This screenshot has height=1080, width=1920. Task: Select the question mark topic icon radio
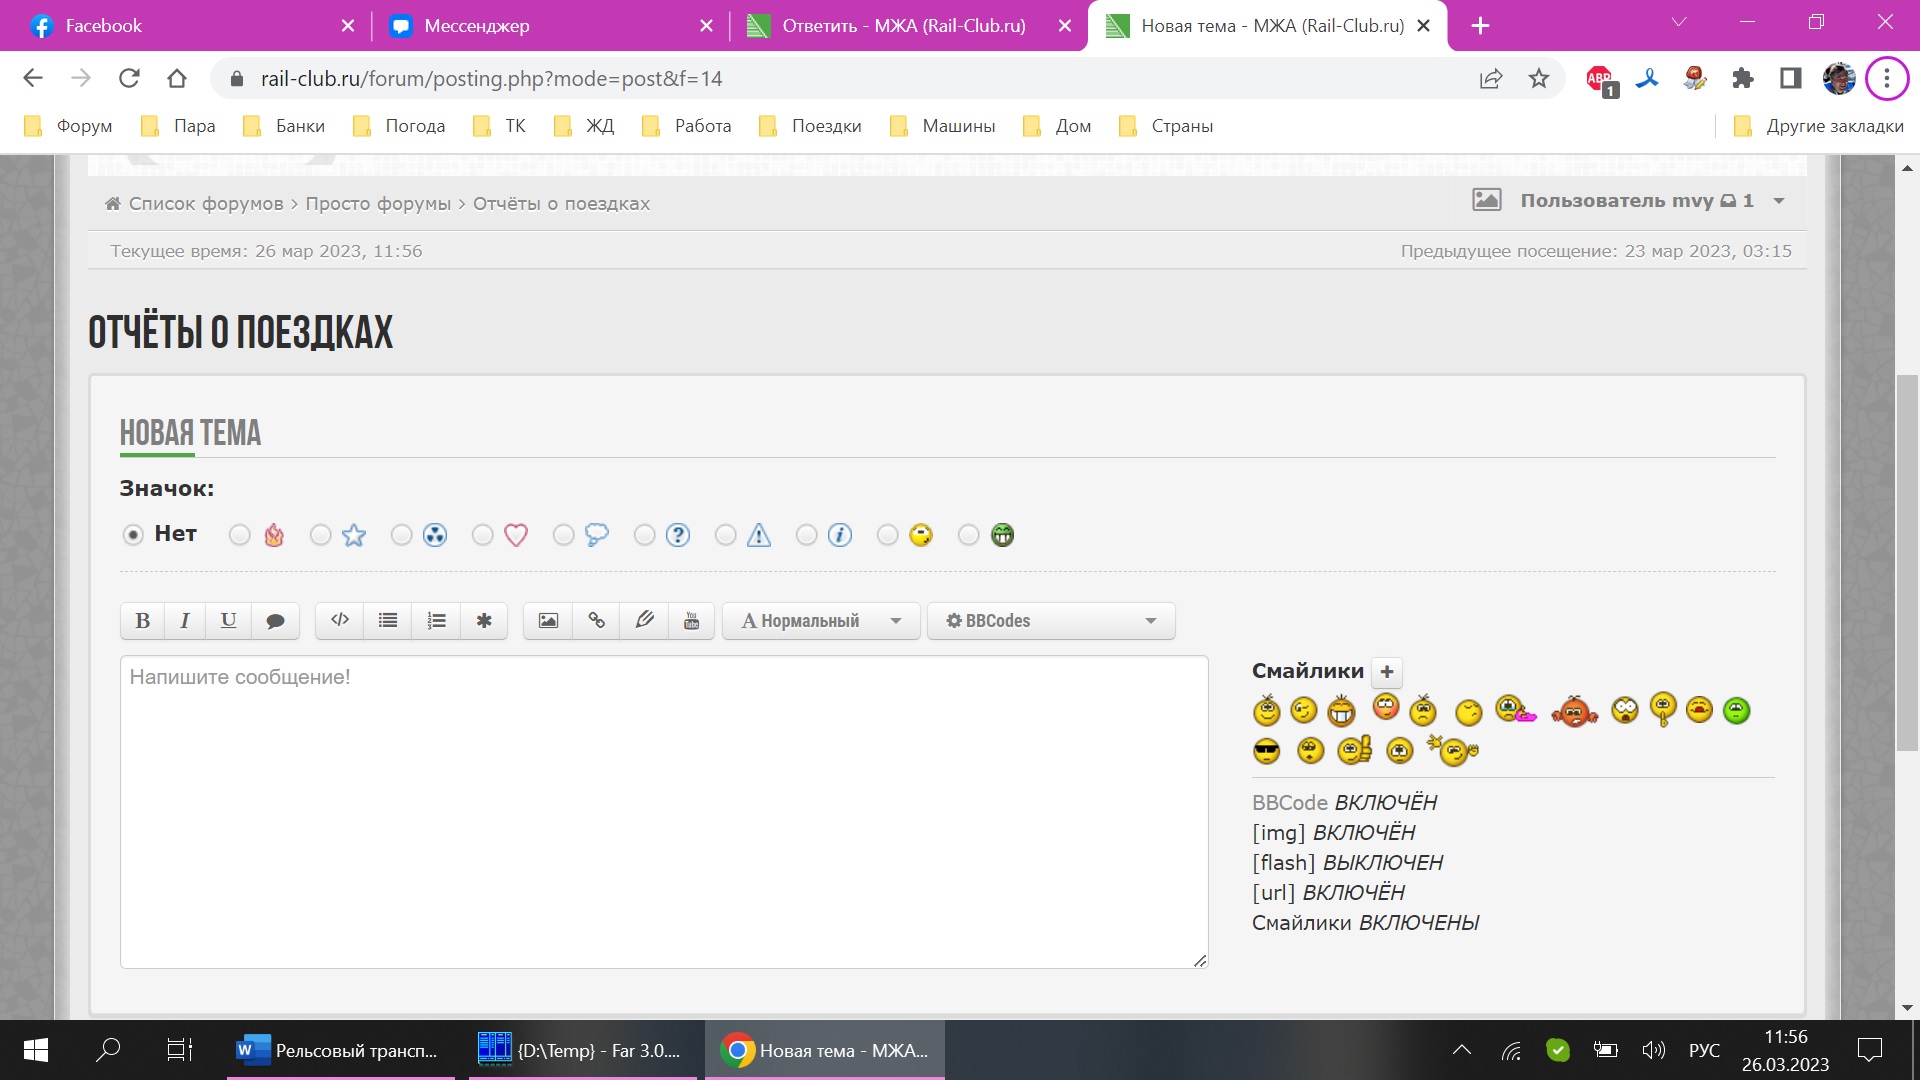(645, 536)
